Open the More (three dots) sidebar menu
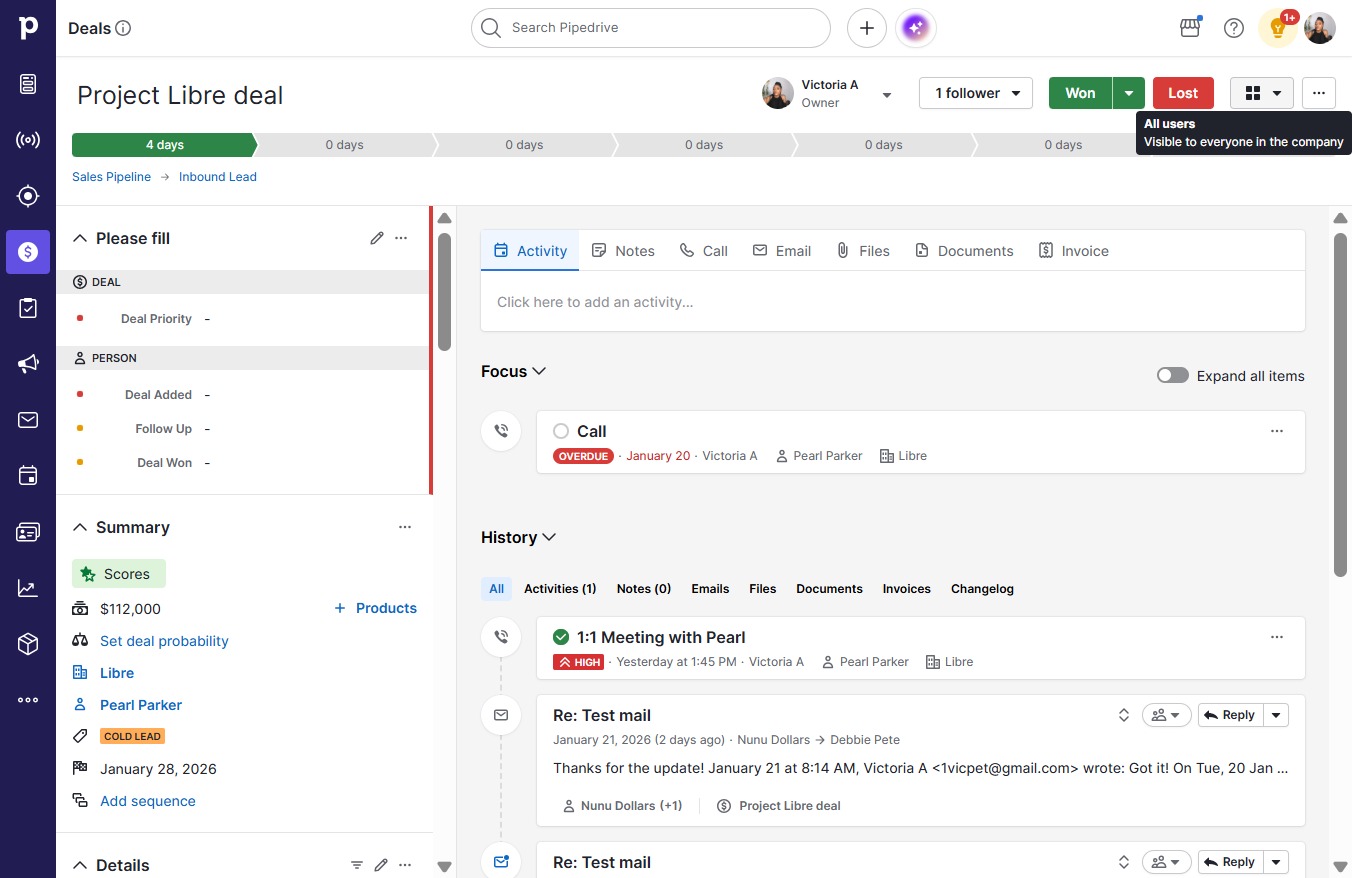This screenshot has height=878, width=1352. click(x=28, y=700)
